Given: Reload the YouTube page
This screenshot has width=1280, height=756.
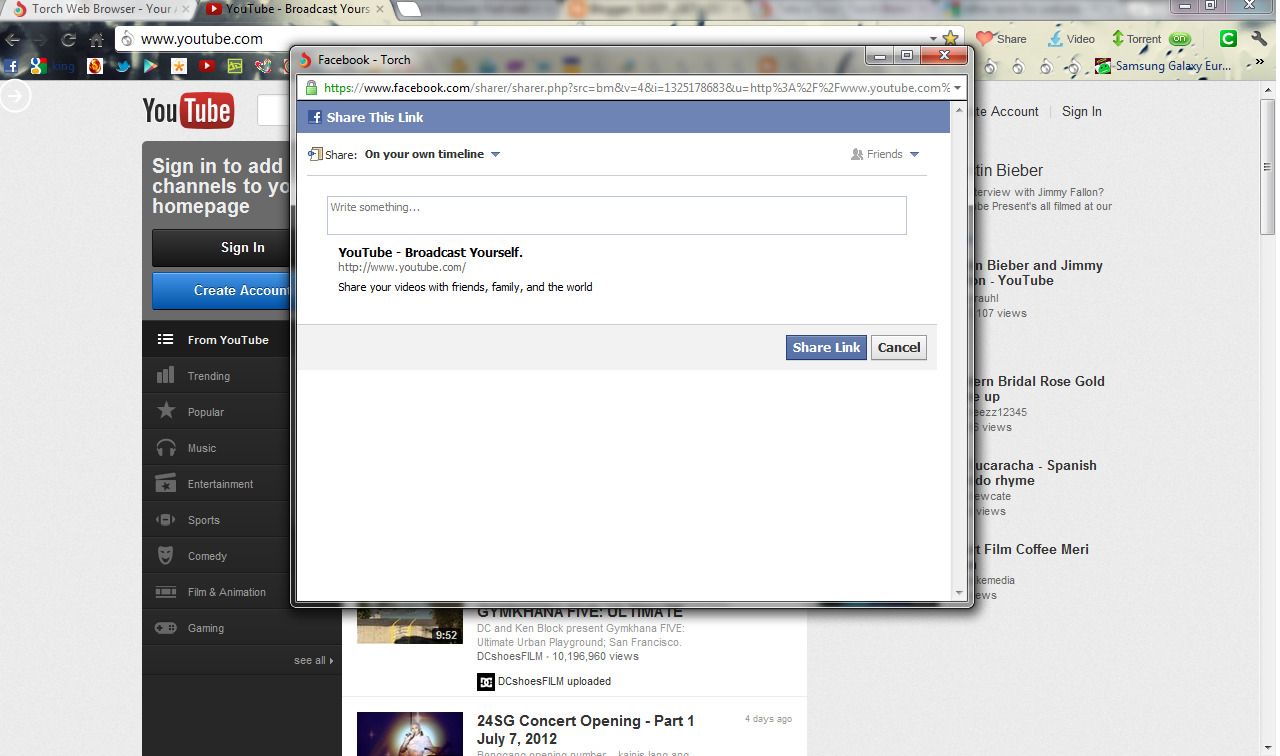Looking at the screenshot, I should click(68, 40).
